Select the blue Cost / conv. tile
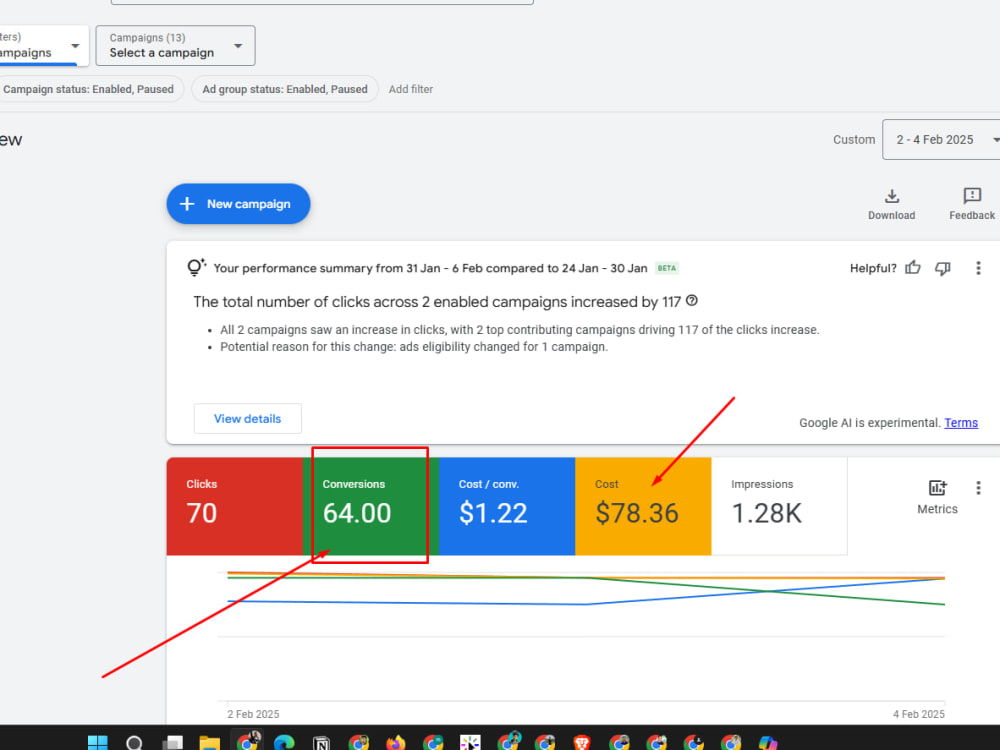This screenshot has height=750, width=1000. click(507, 506)
